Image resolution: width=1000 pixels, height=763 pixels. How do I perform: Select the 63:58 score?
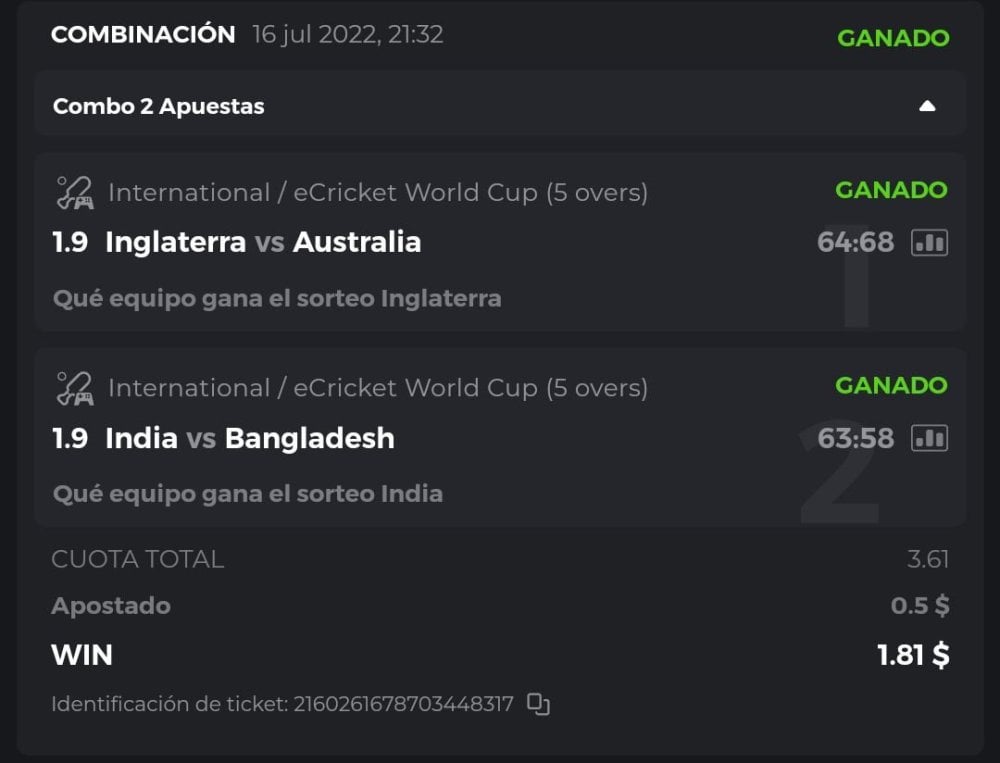point(855,438)
